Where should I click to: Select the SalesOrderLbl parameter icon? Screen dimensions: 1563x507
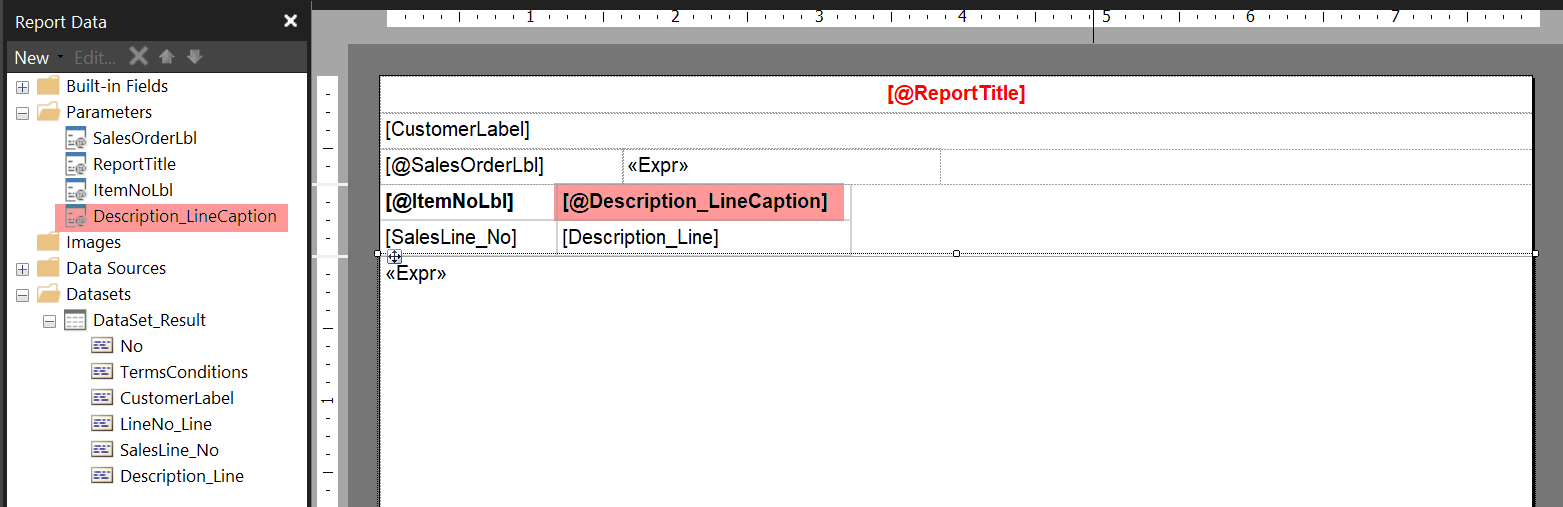point(76,138)
